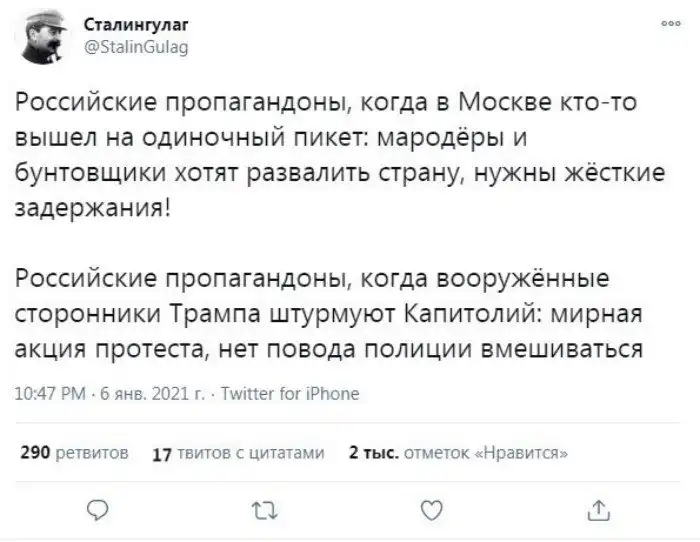The height and width of the screenshot is (542, 700).
Task: Click the 10:47 PM timestamp
Action: click(x=49, y=394)
